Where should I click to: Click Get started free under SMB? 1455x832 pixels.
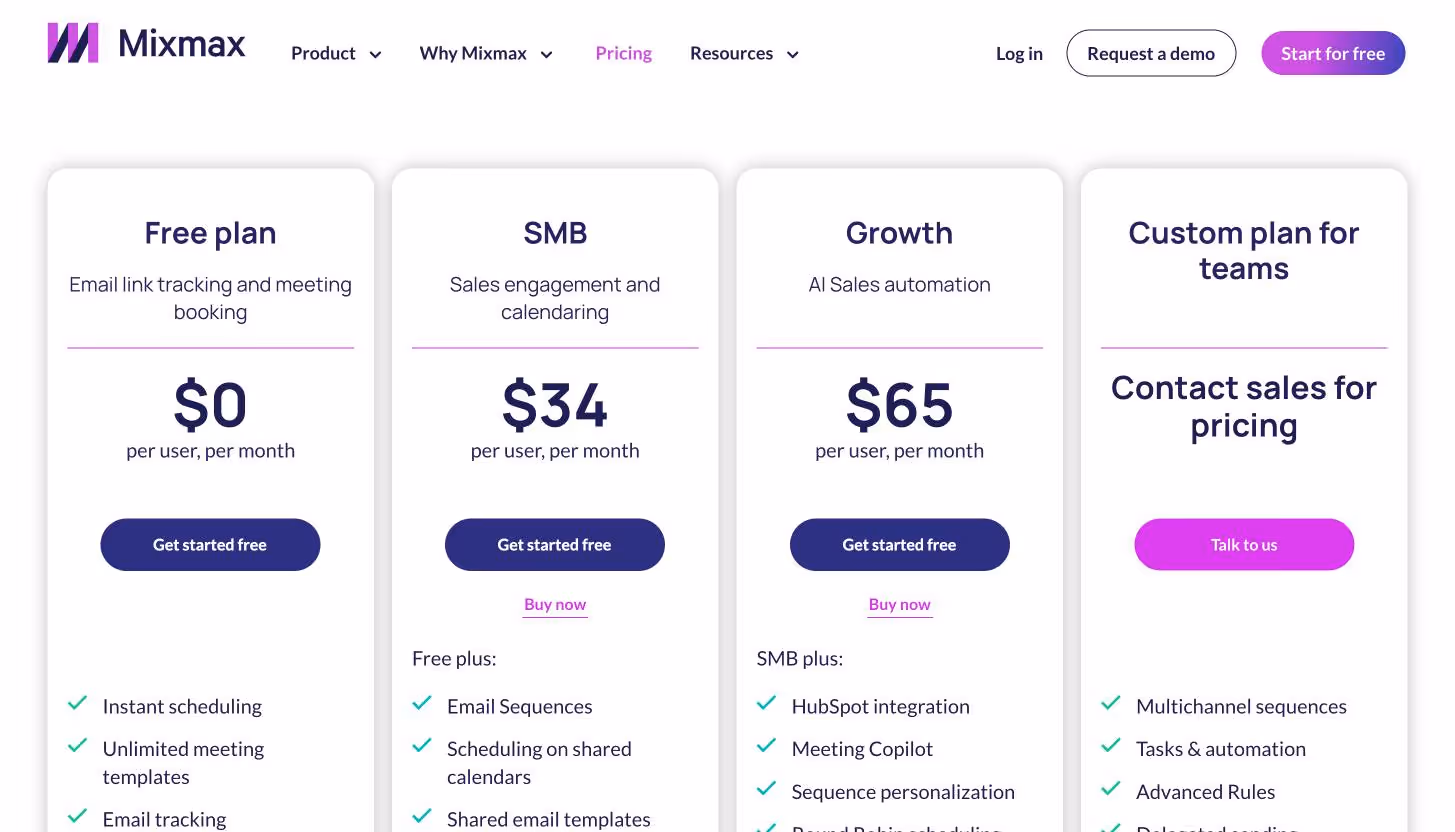click(555, 544)
